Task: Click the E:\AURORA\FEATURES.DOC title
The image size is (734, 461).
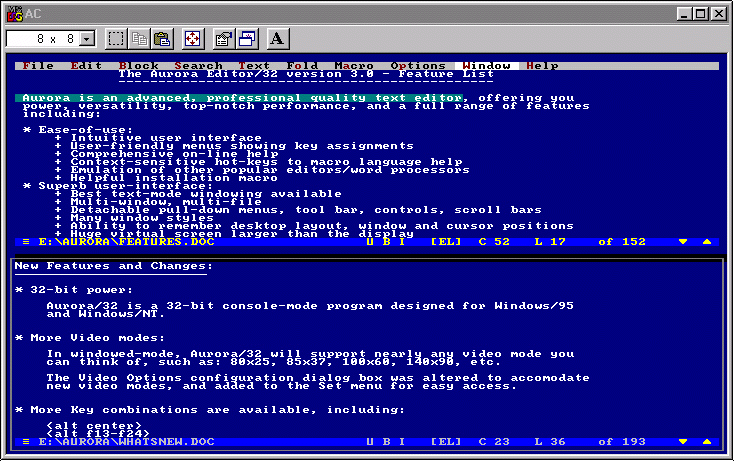Action: (126, 242)
